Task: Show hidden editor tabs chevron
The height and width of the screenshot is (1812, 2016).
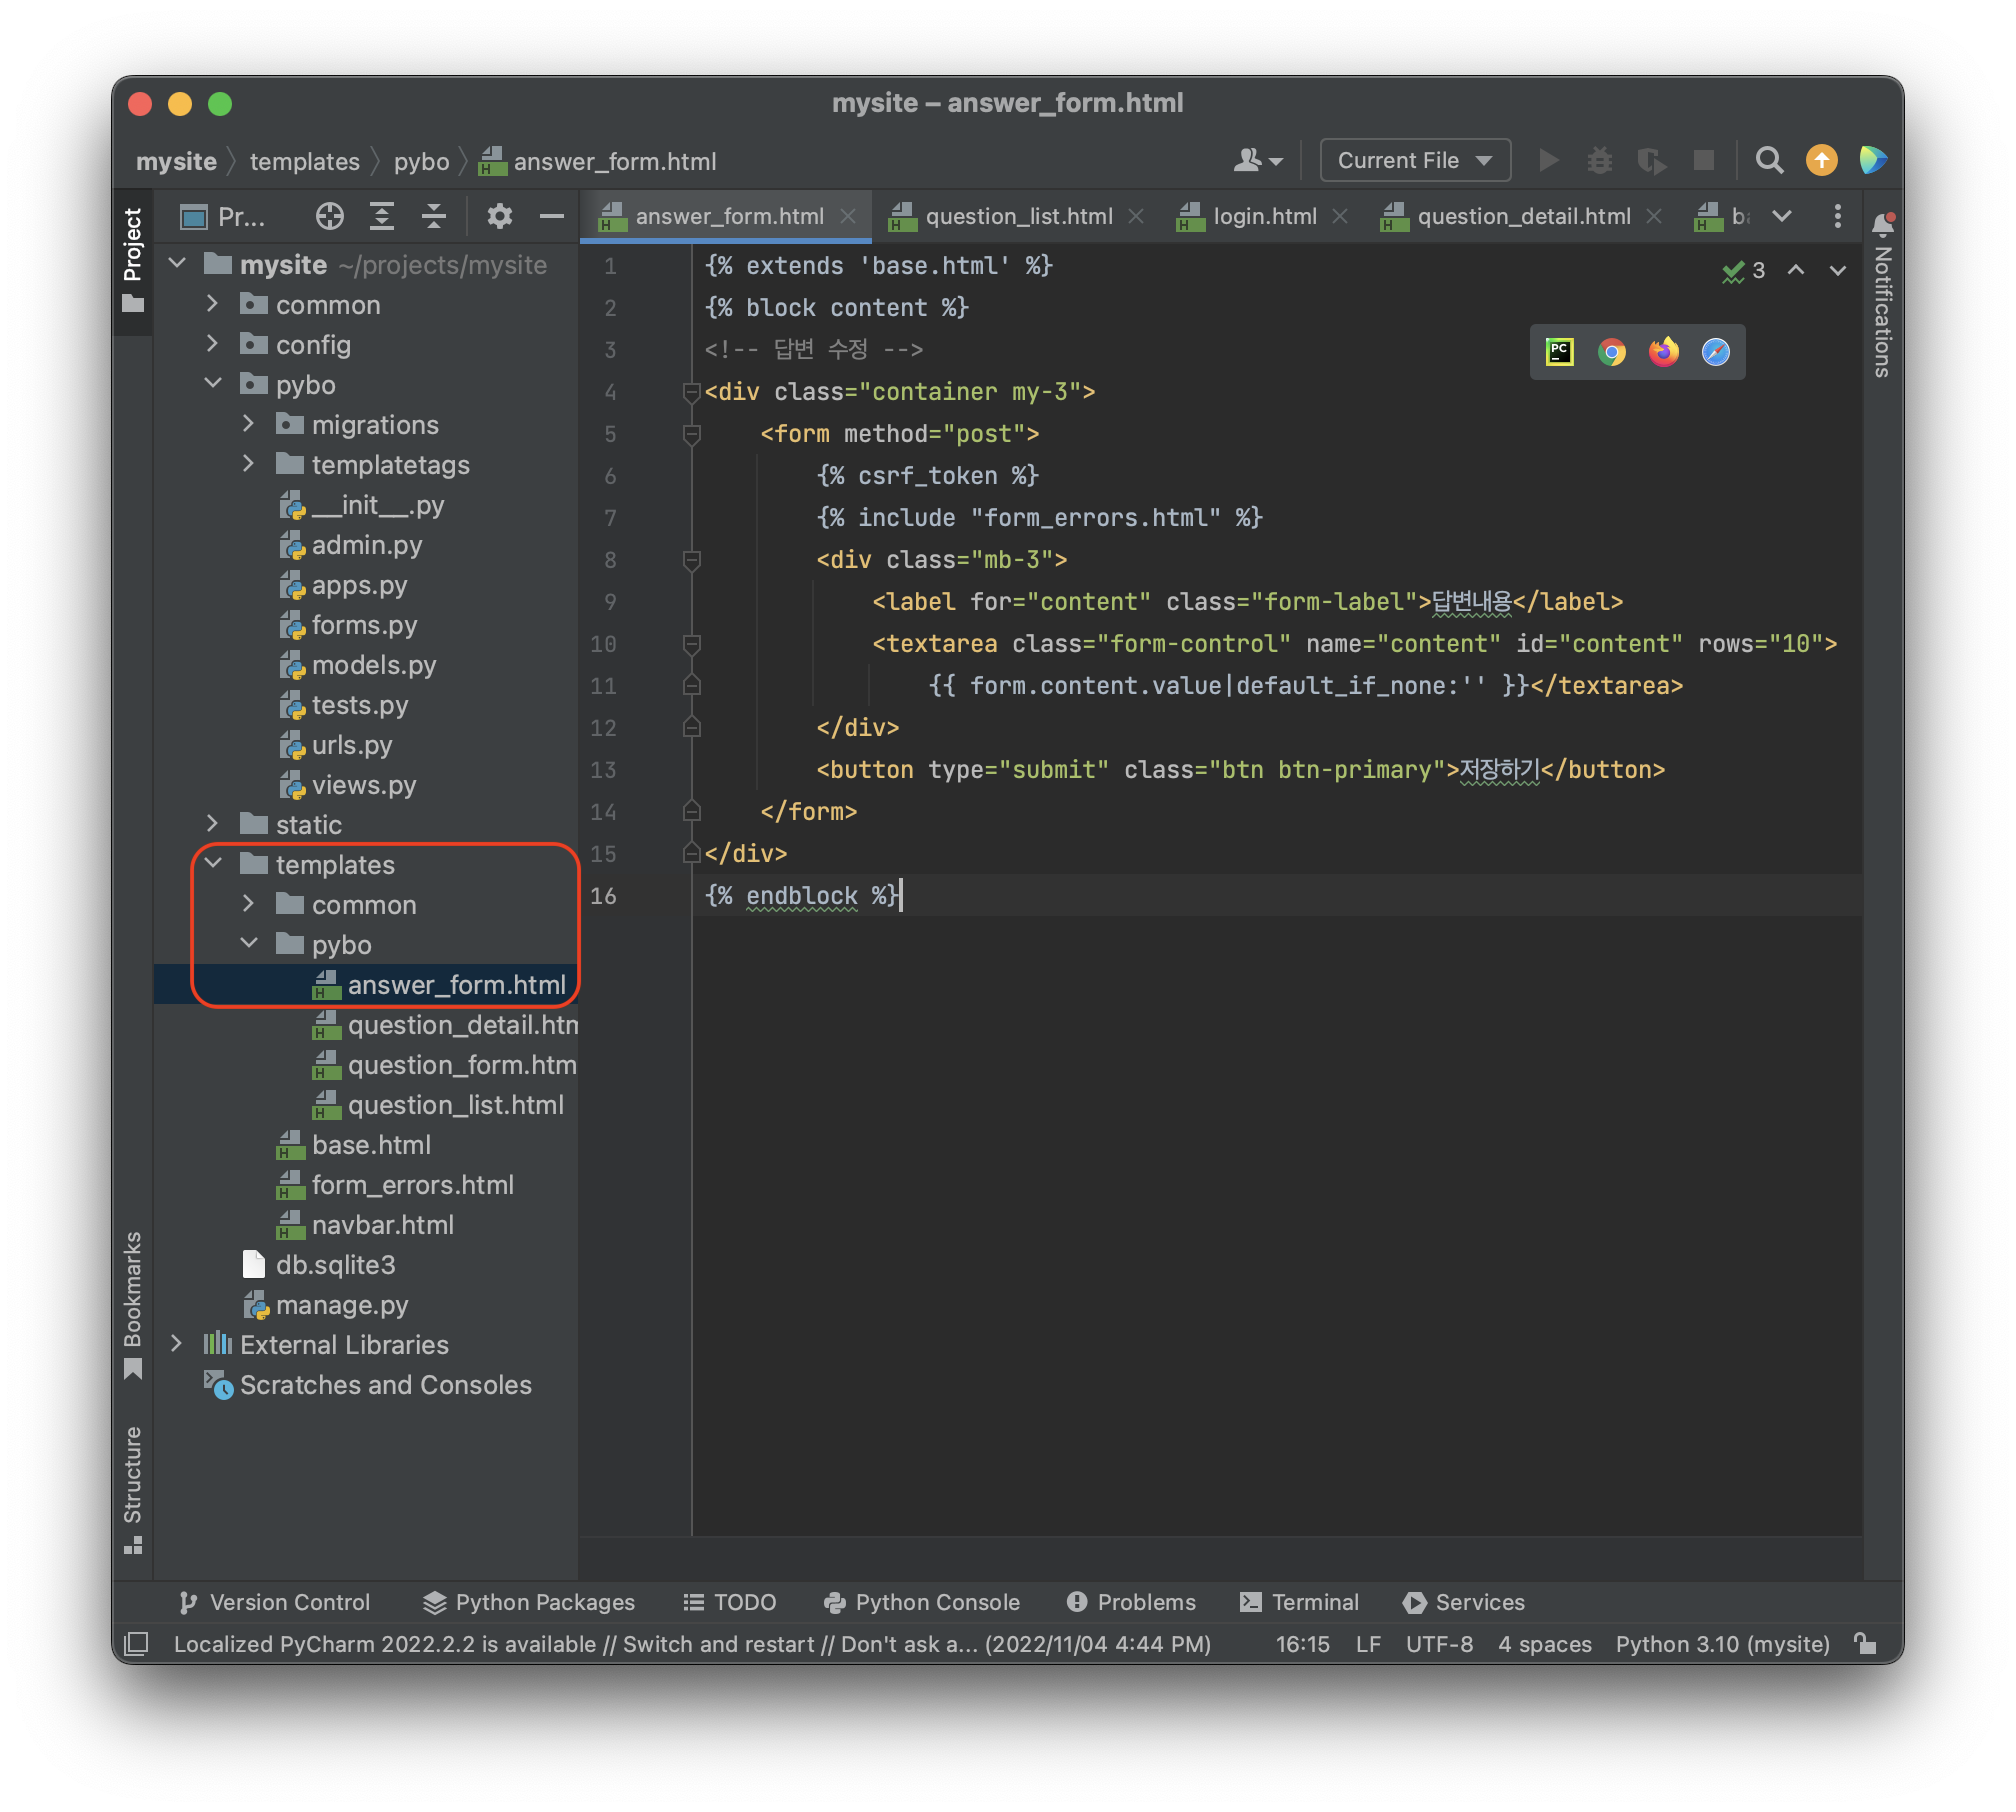Action: (x=1781, y=216)
